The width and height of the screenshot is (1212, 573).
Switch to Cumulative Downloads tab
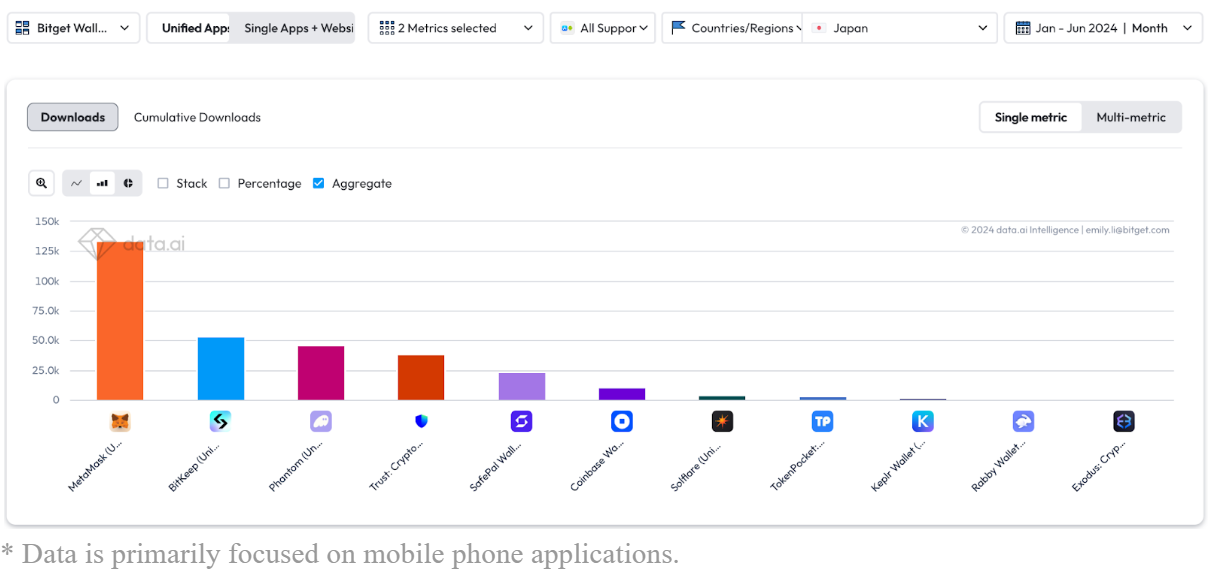(197, 117)
